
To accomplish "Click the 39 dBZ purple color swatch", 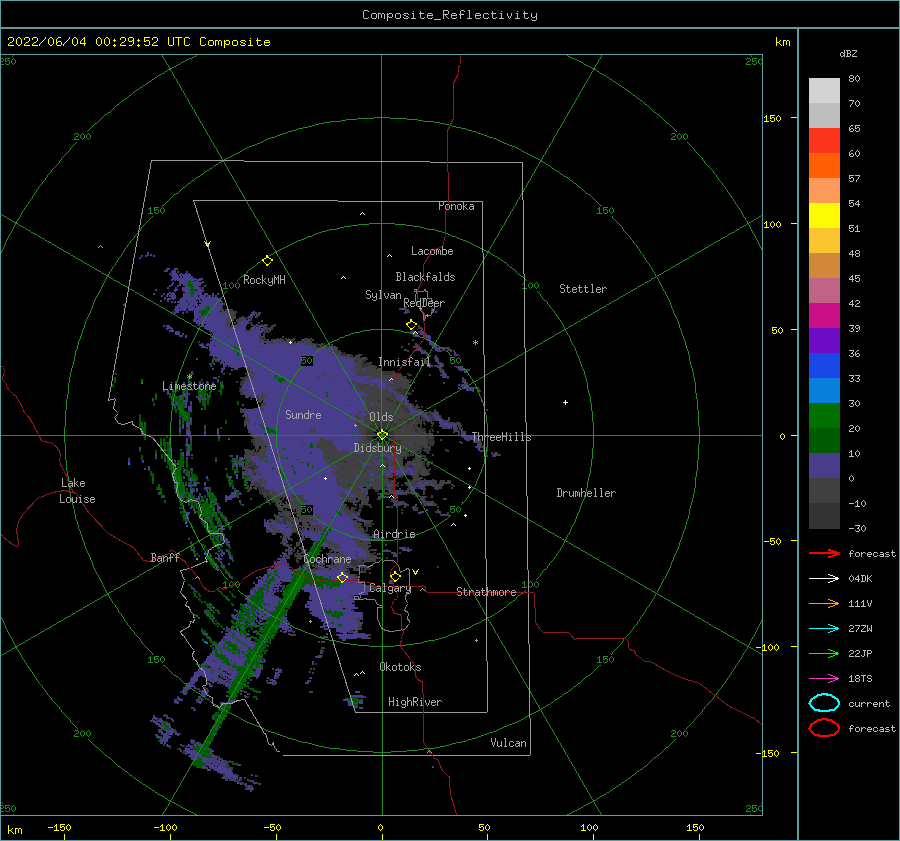I will (x=824, y=340).
